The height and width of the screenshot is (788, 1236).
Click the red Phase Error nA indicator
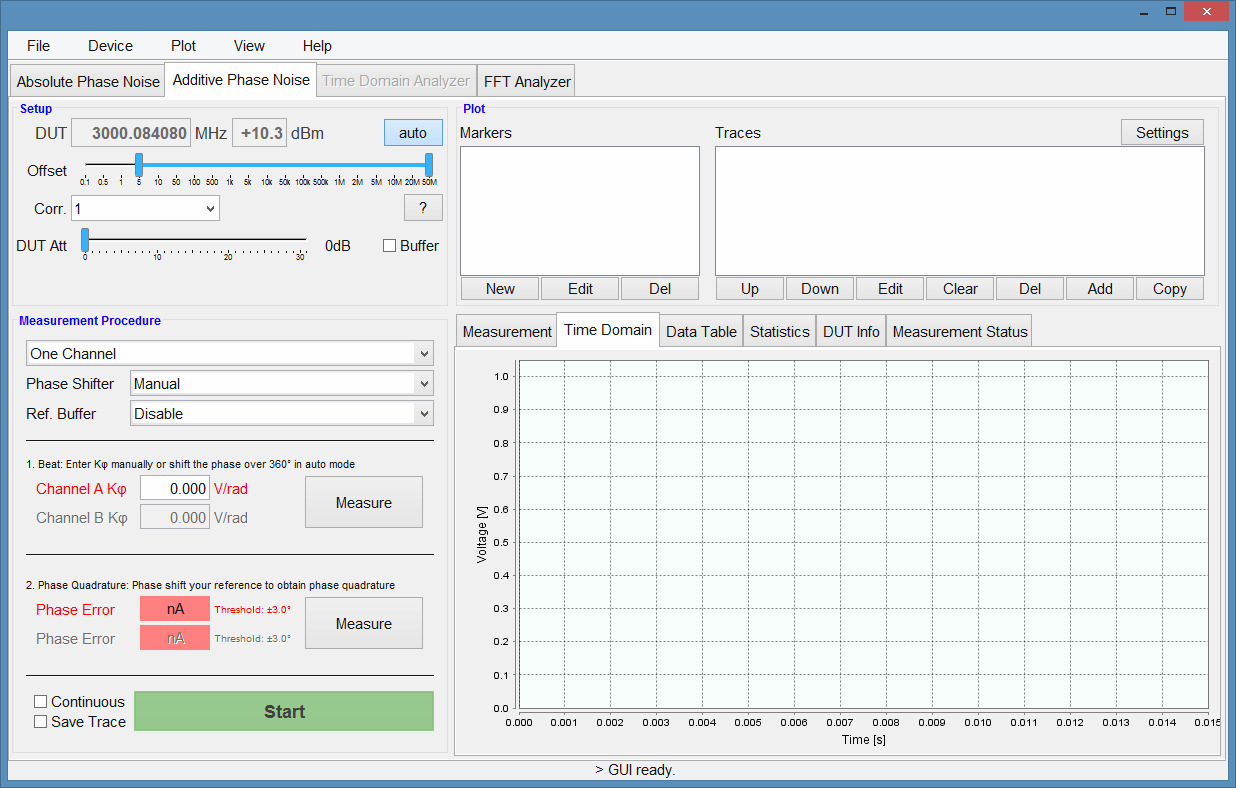[175, 610]
